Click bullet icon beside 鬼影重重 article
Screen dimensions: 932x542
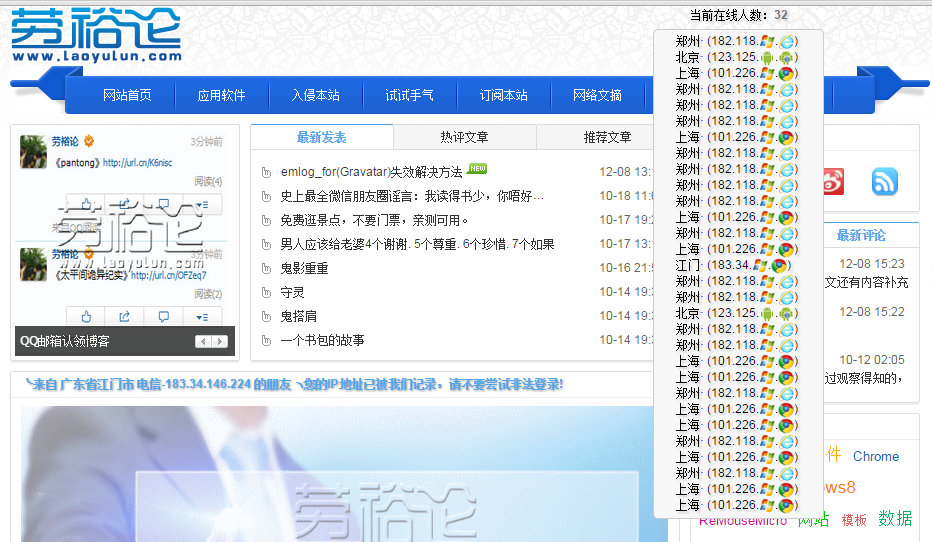266,269
